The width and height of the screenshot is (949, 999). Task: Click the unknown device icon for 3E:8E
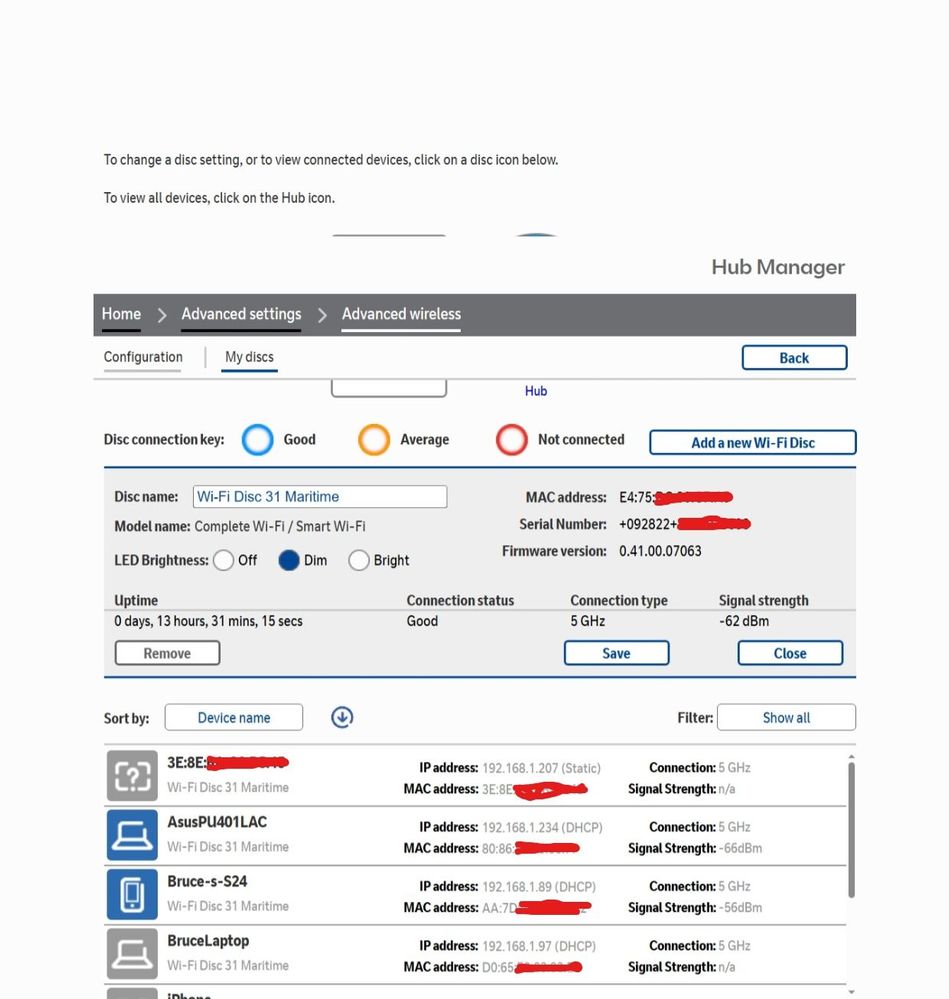pyautogui.click(x=132, y=775)
